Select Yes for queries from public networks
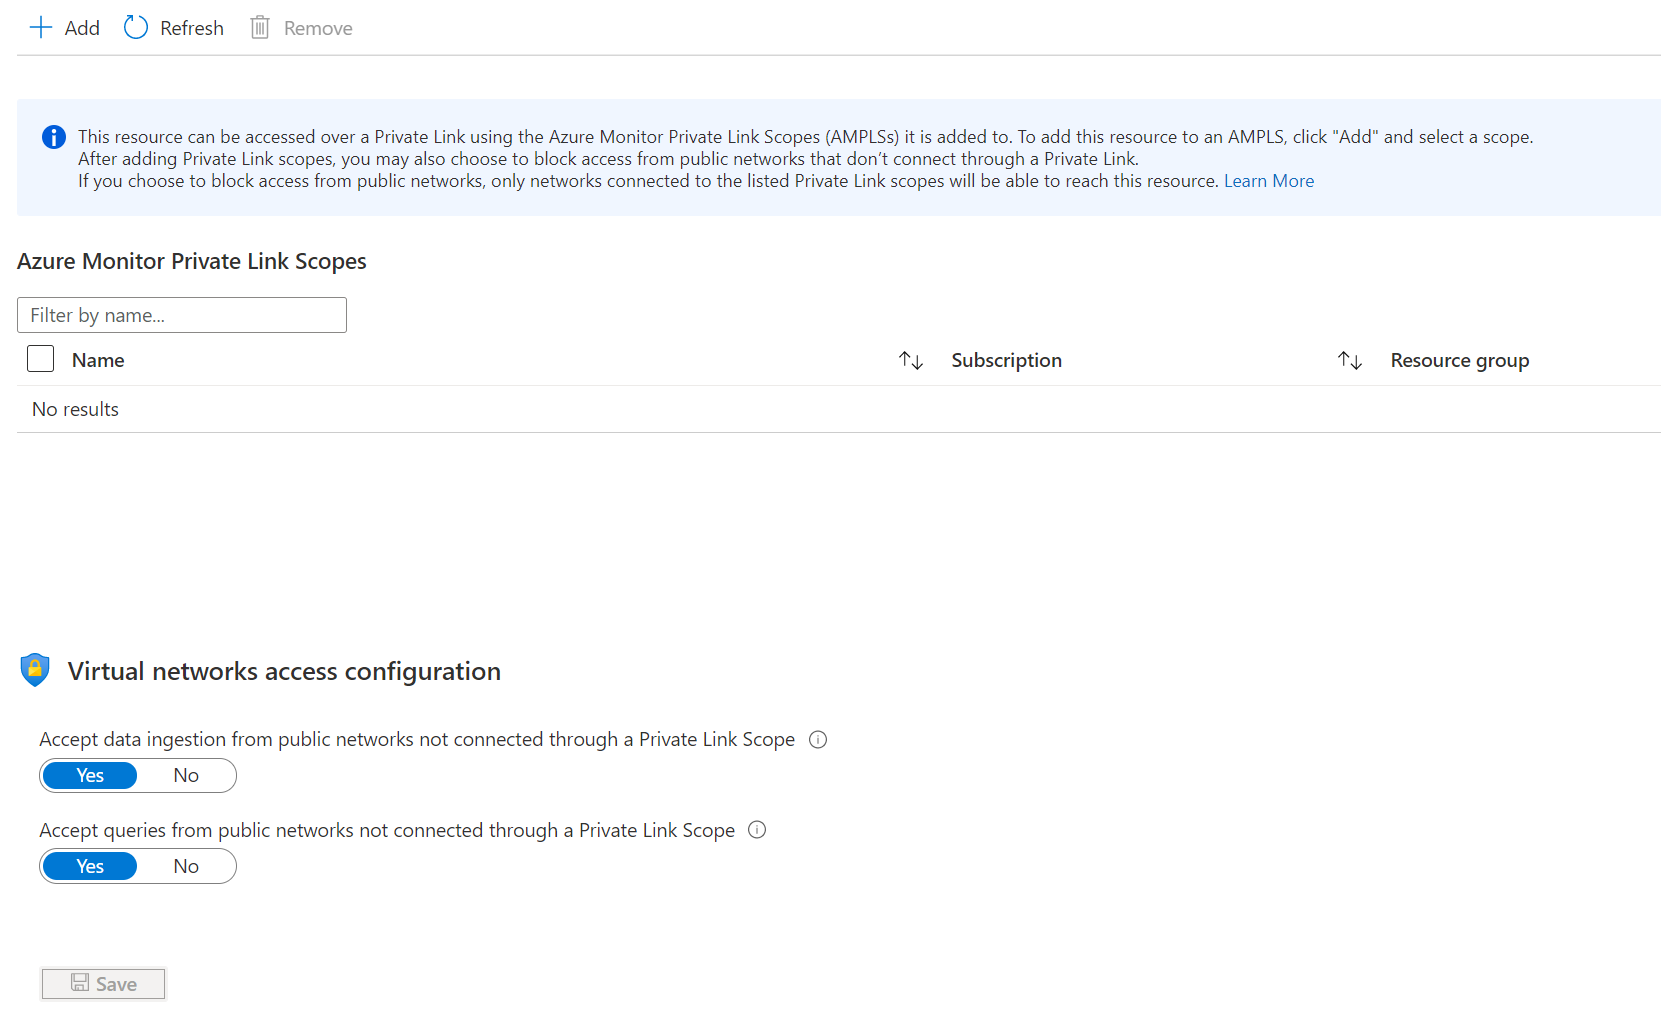Image resolution: width=1661 pixels, height=1023 pixels. tap(90, 867)
